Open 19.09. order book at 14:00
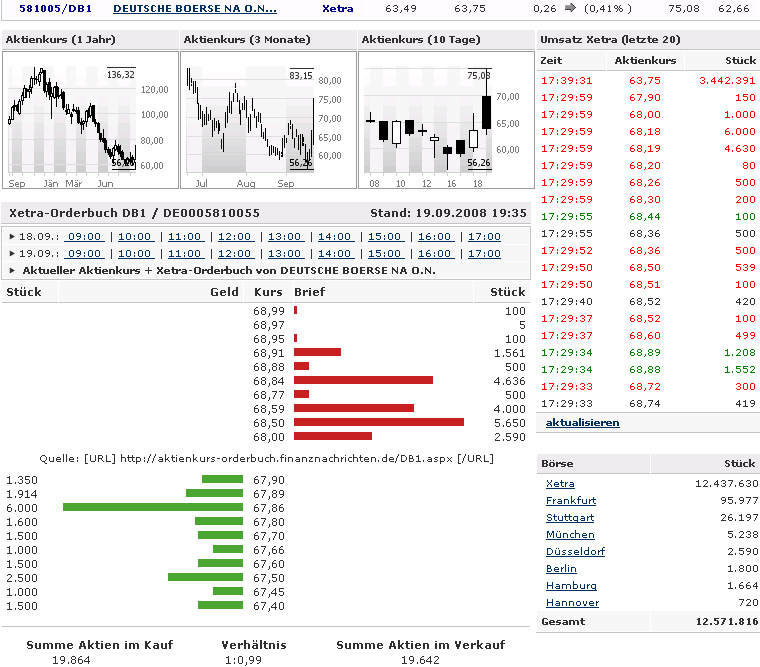The width and height of the screenshot is (760, 667). [335, 254]
